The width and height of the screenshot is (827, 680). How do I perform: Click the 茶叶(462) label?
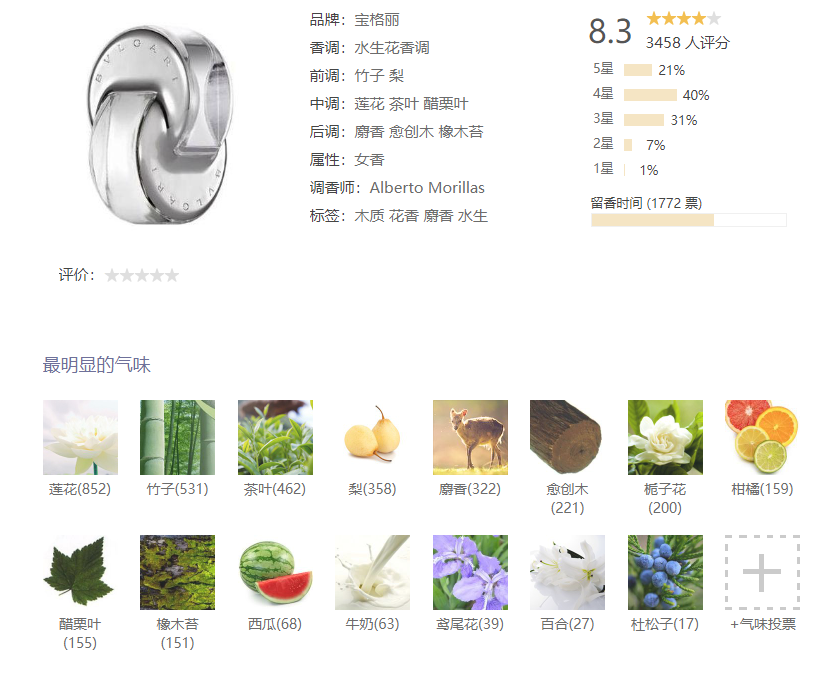pos(275,489)
